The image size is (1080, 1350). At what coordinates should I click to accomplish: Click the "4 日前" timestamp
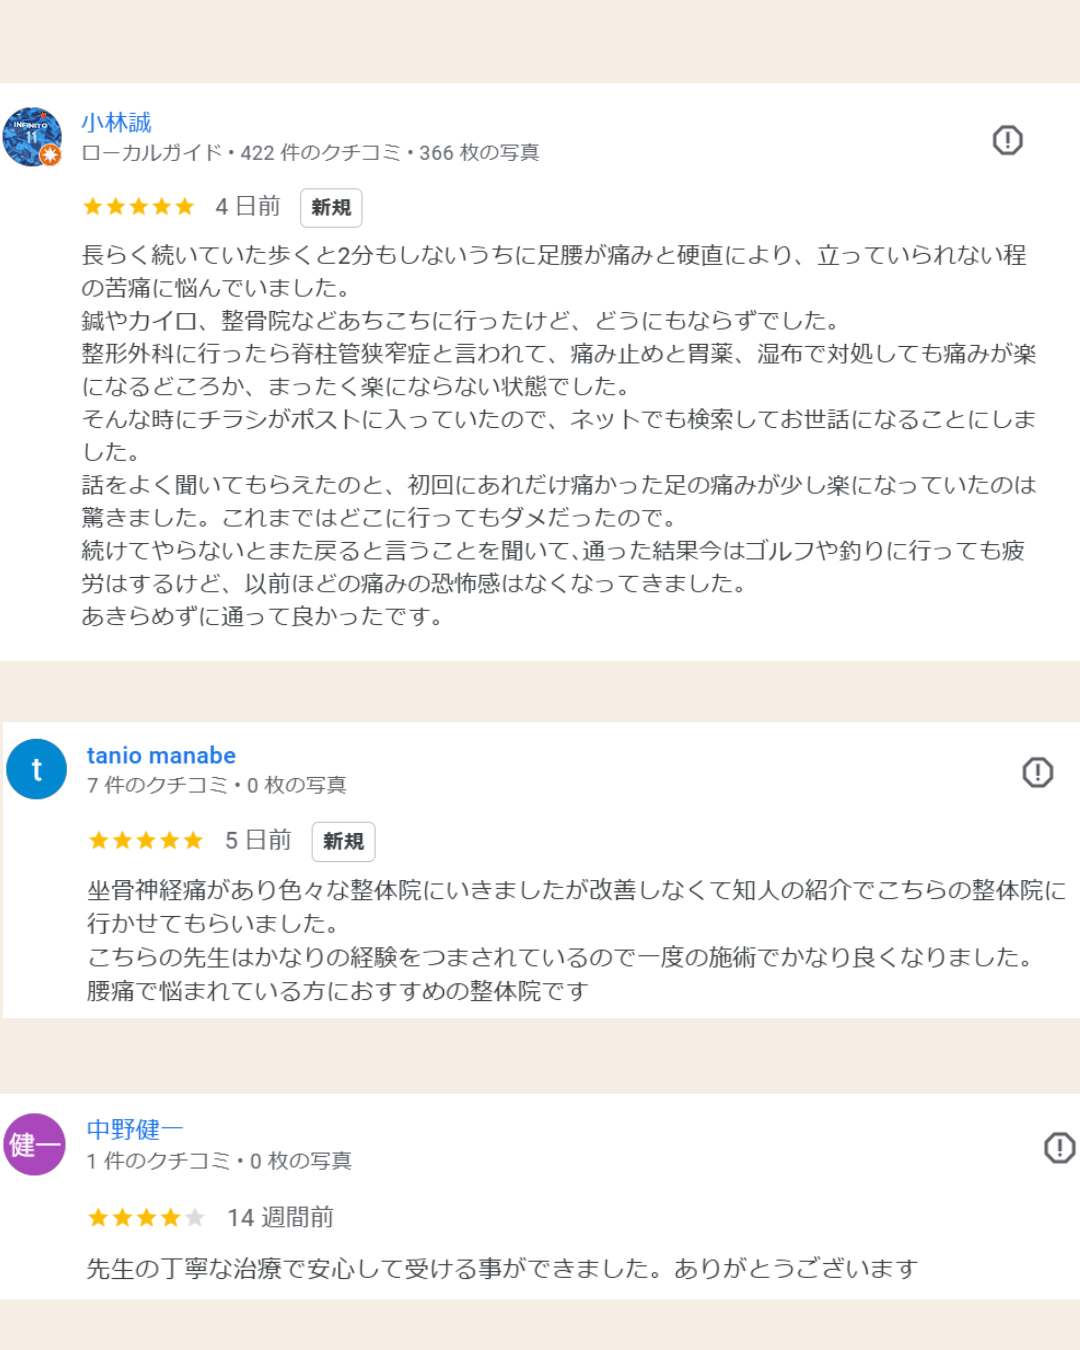[248, 207]
